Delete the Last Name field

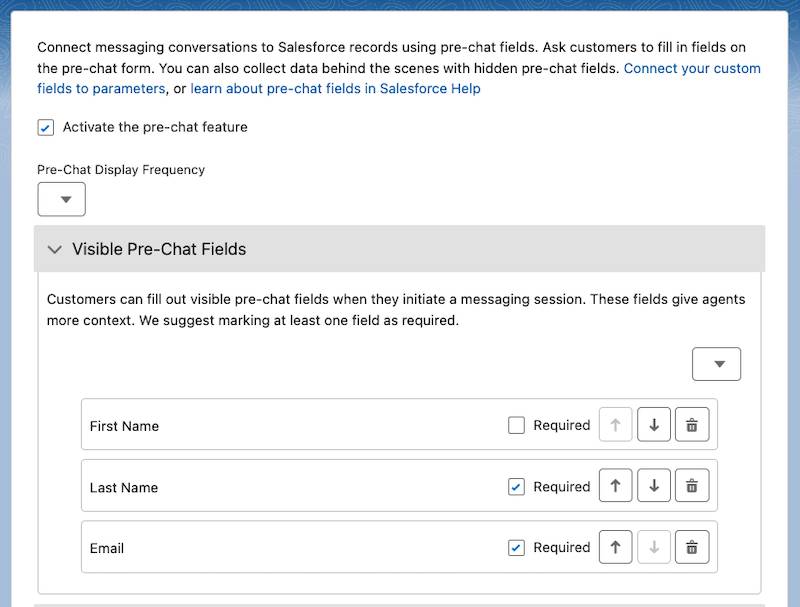tap(692, 486)
